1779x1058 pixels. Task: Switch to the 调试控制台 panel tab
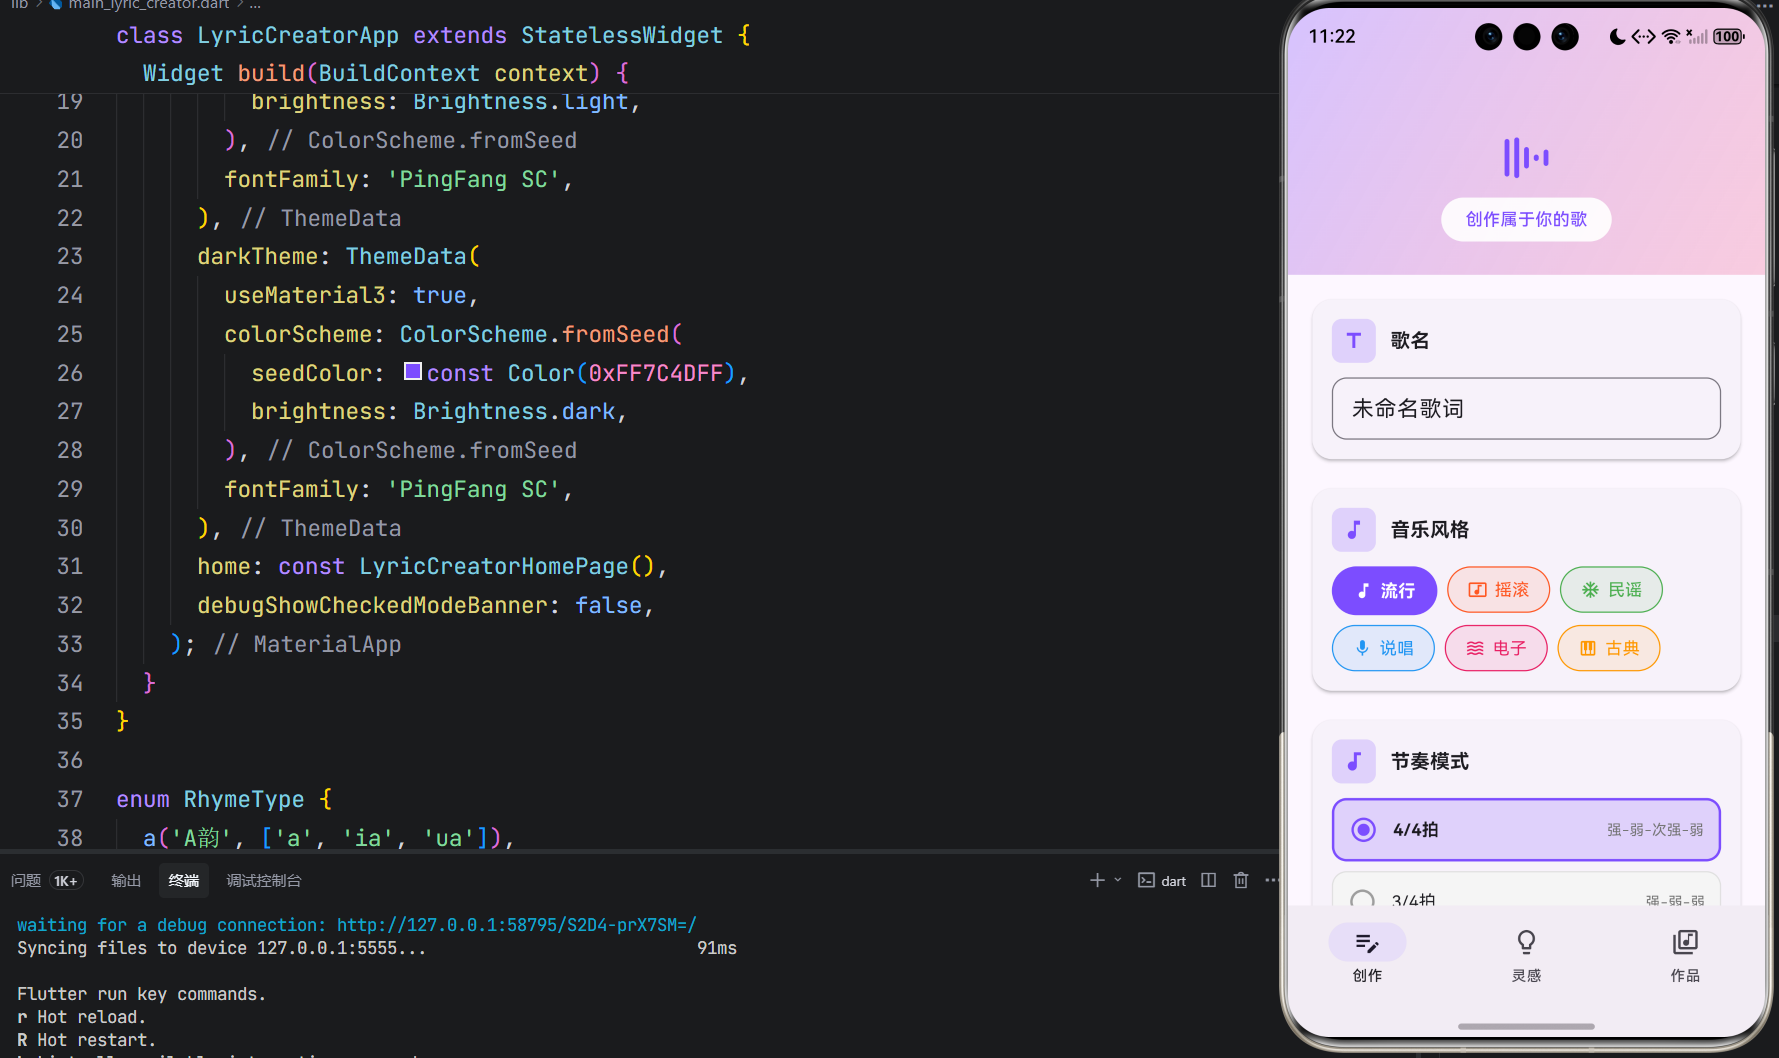point(264,880)
